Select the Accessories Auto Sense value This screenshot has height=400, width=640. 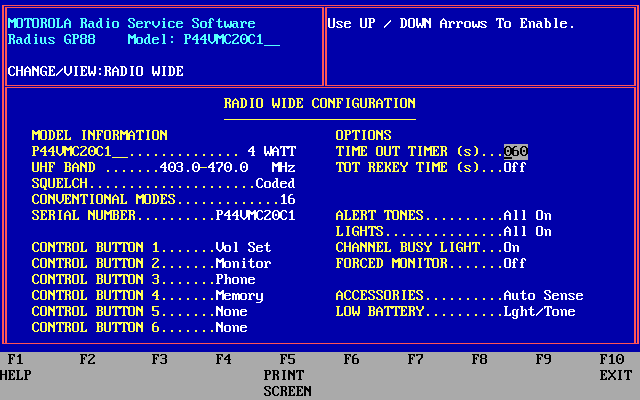[x=543, y=296]
